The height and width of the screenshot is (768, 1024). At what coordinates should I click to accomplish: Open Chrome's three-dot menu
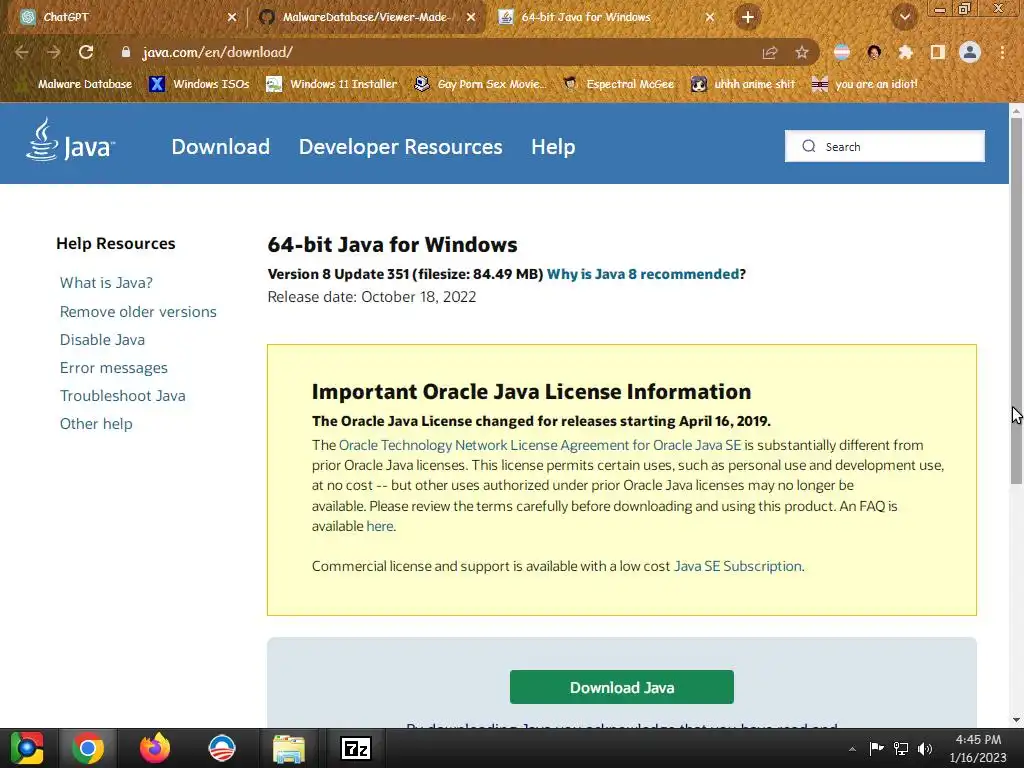[1002, 52]
